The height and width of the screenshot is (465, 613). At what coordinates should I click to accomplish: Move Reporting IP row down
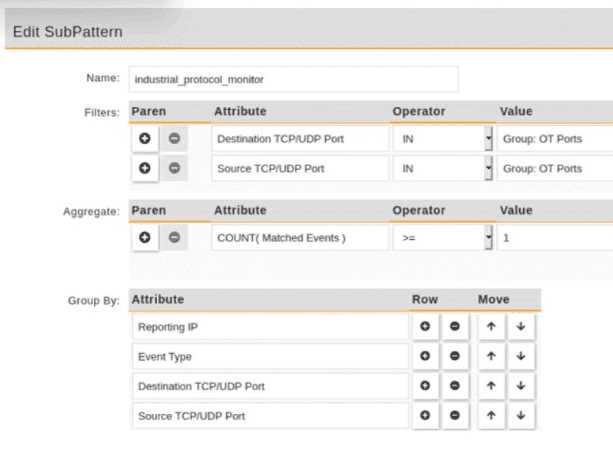520,327
